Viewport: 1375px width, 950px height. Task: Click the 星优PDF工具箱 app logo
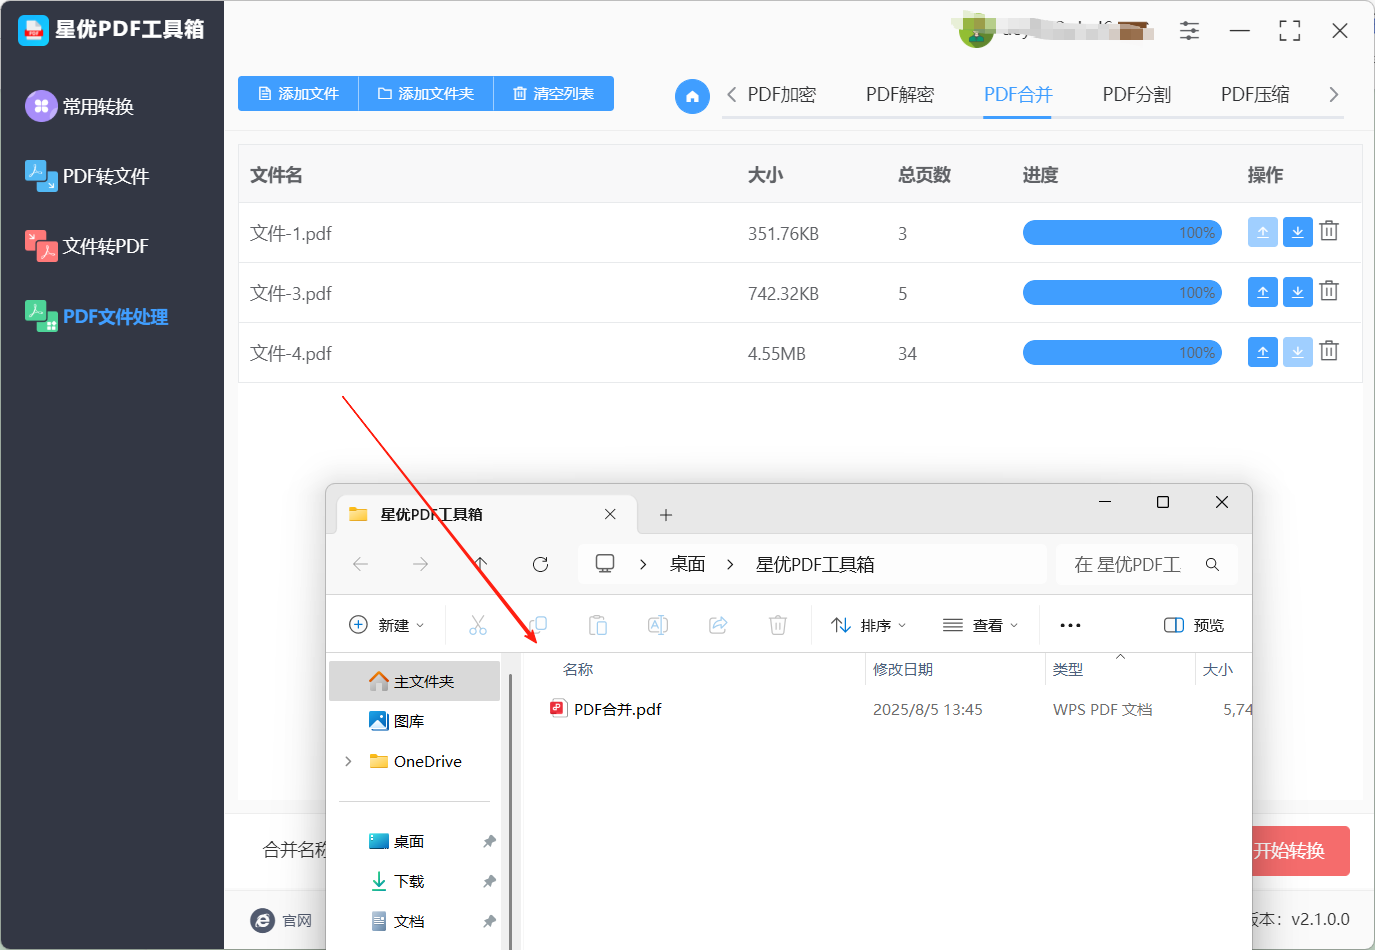point(33,30)
